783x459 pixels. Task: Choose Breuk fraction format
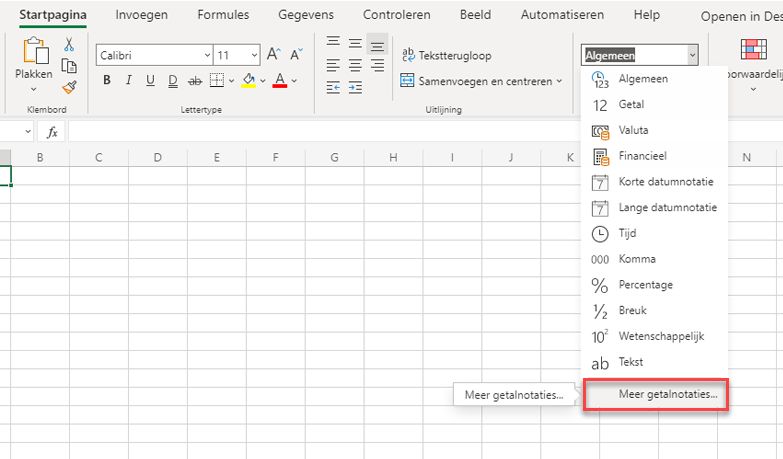coord(654,311)
